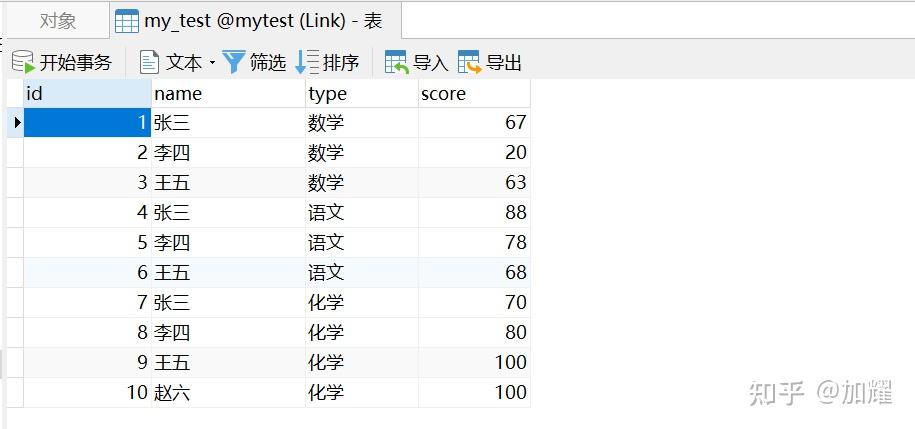The image size is (915, 429).
Task: Click the Export (导出) icon
Action: click(x=469, y=63)
